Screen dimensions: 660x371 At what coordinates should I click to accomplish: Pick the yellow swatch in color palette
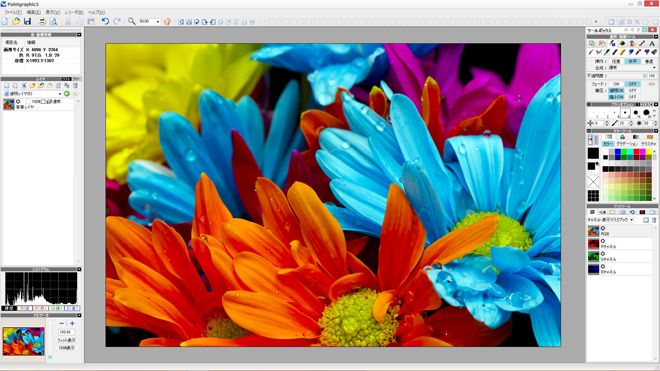tap(649, 152)
